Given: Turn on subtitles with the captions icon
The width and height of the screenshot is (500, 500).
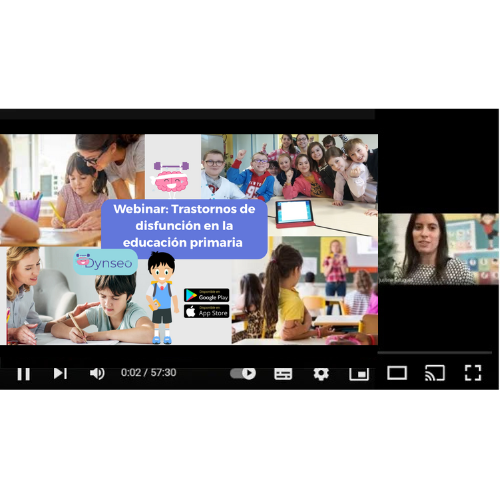Looking at the screenshot, I should 283,374.
